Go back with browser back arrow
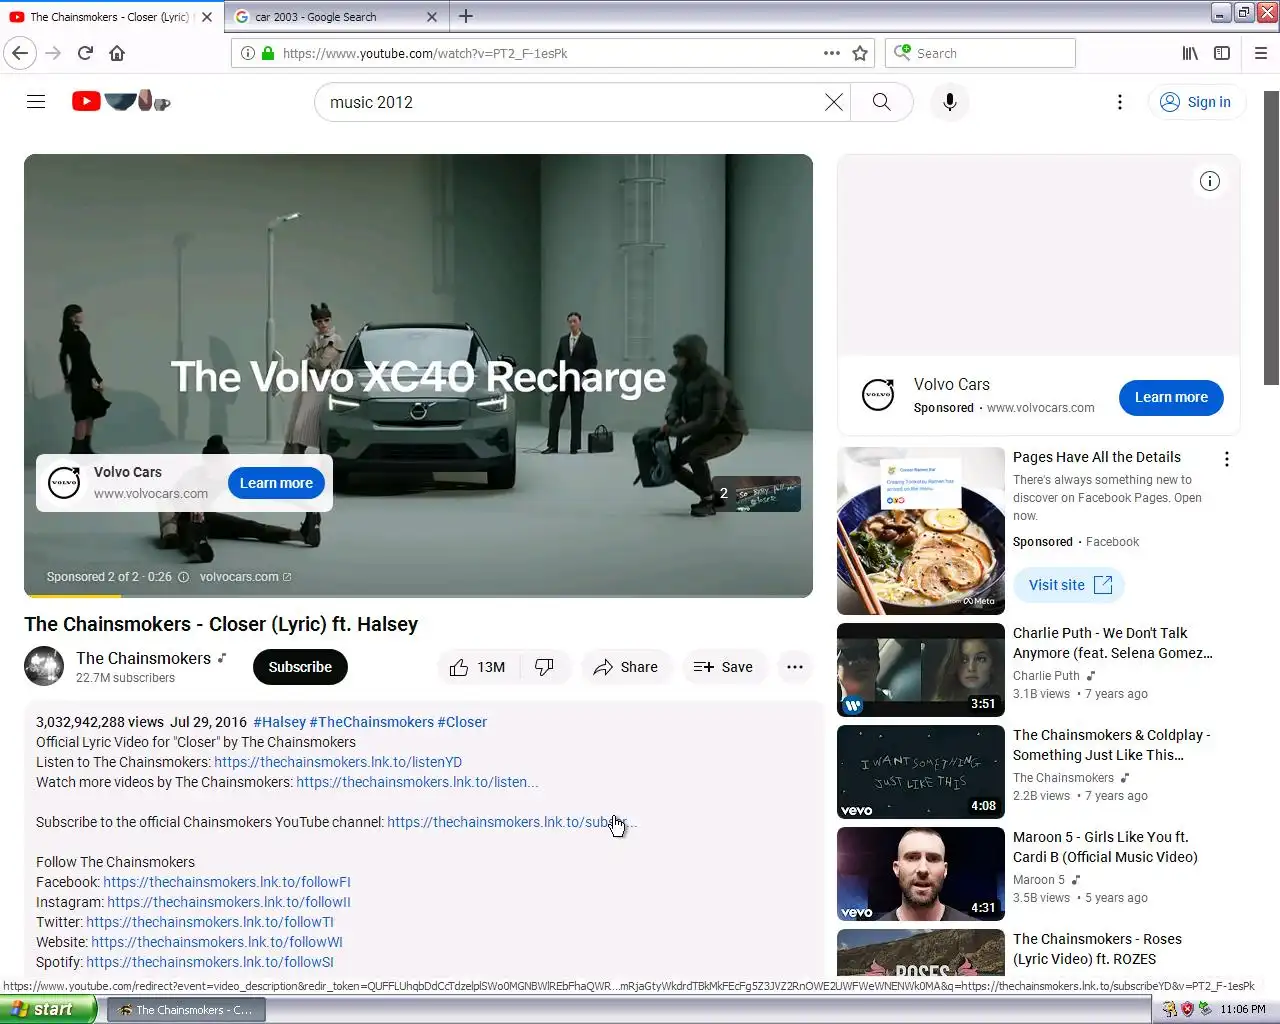 (x=20, y=53)
